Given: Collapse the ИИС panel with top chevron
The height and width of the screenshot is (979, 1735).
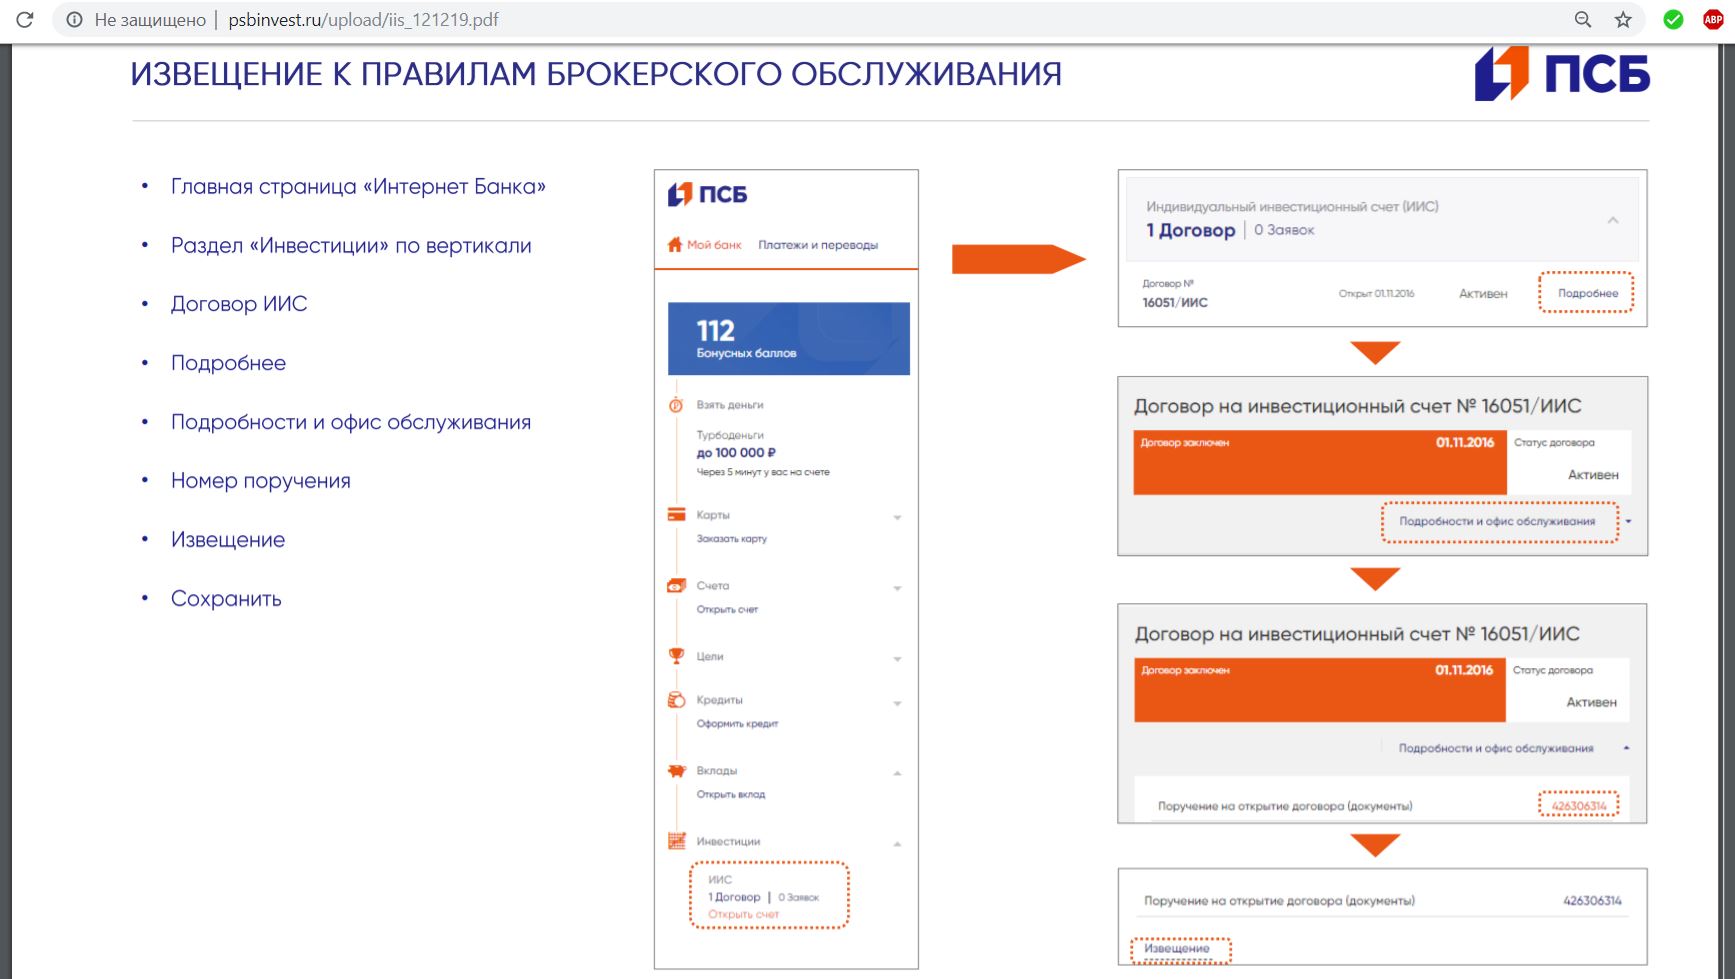Looking at the screenshot, I should click(x=1612, y=220).
